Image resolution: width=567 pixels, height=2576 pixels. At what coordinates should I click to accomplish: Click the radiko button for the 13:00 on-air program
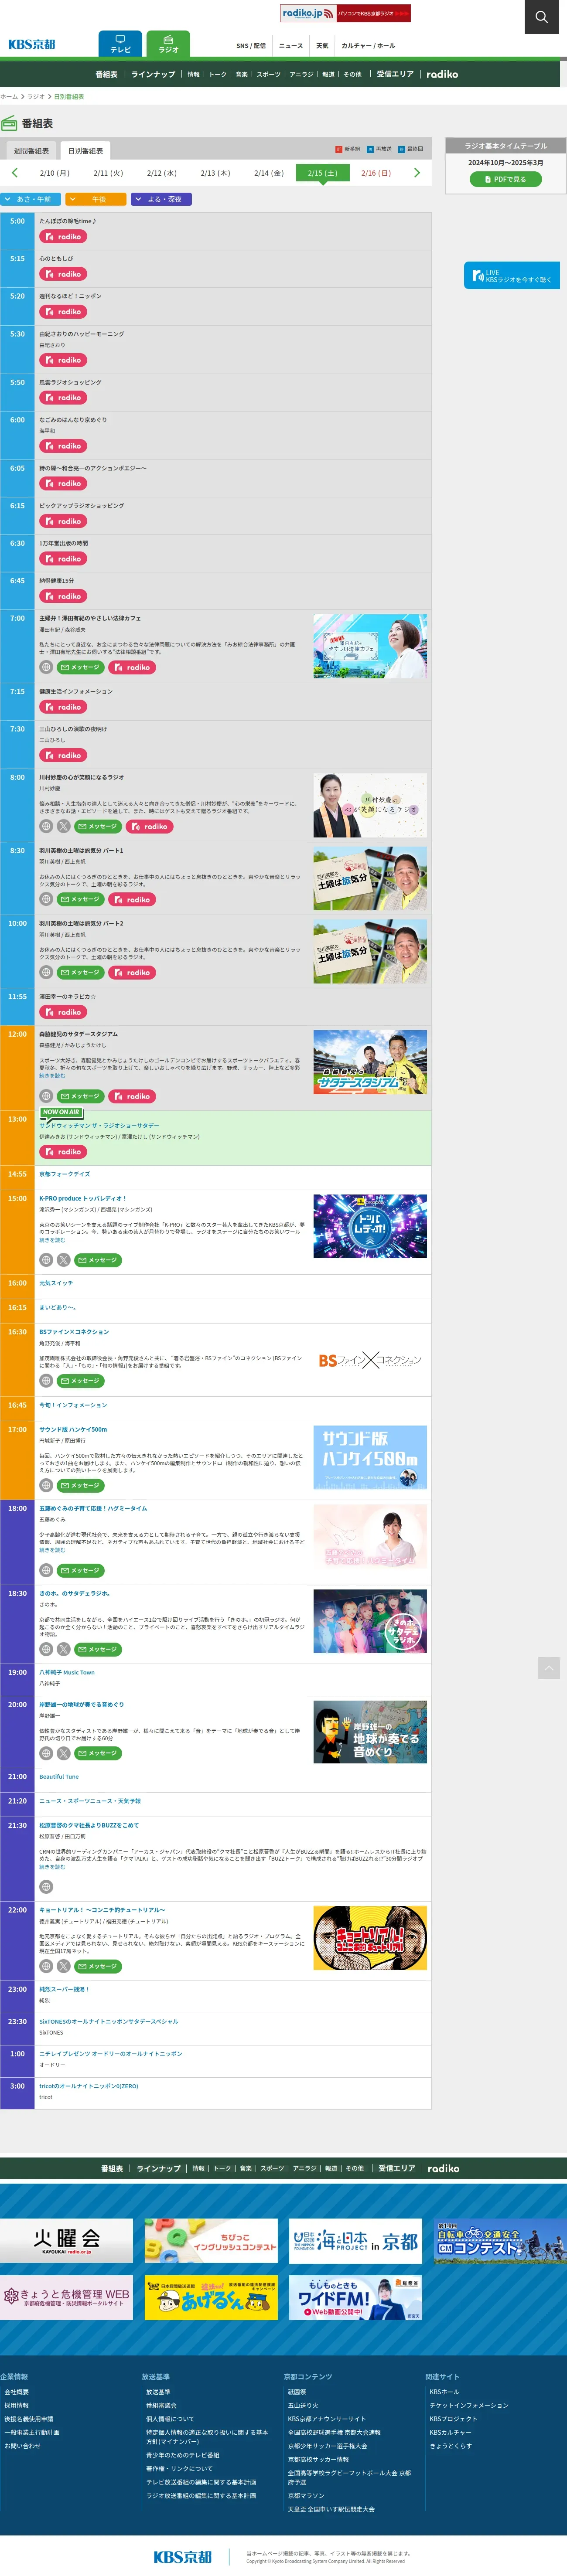(63, 1152)
